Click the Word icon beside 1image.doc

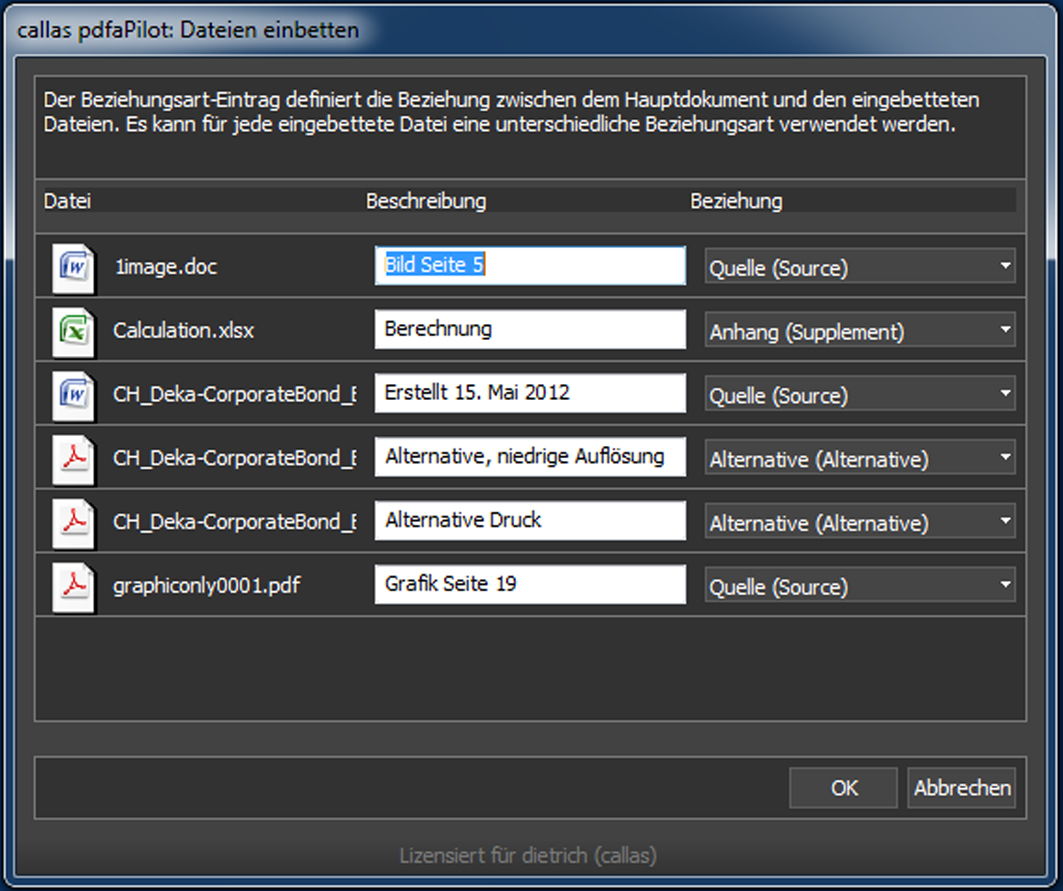pyautogui.click(x=74, y=267)
